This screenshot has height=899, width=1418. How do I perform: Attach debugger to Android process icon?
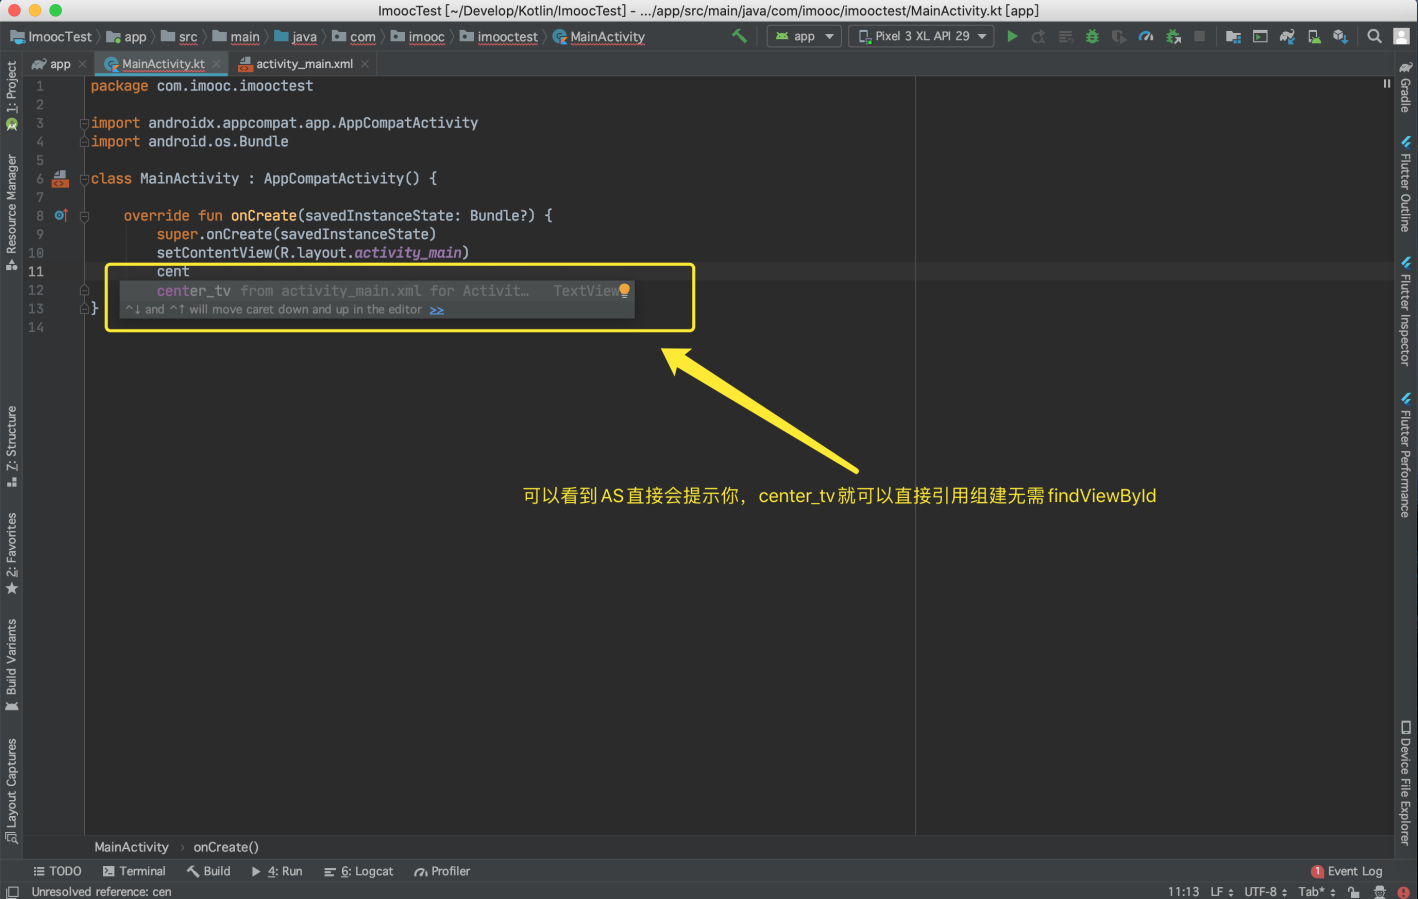click(x=1173, y=36)
